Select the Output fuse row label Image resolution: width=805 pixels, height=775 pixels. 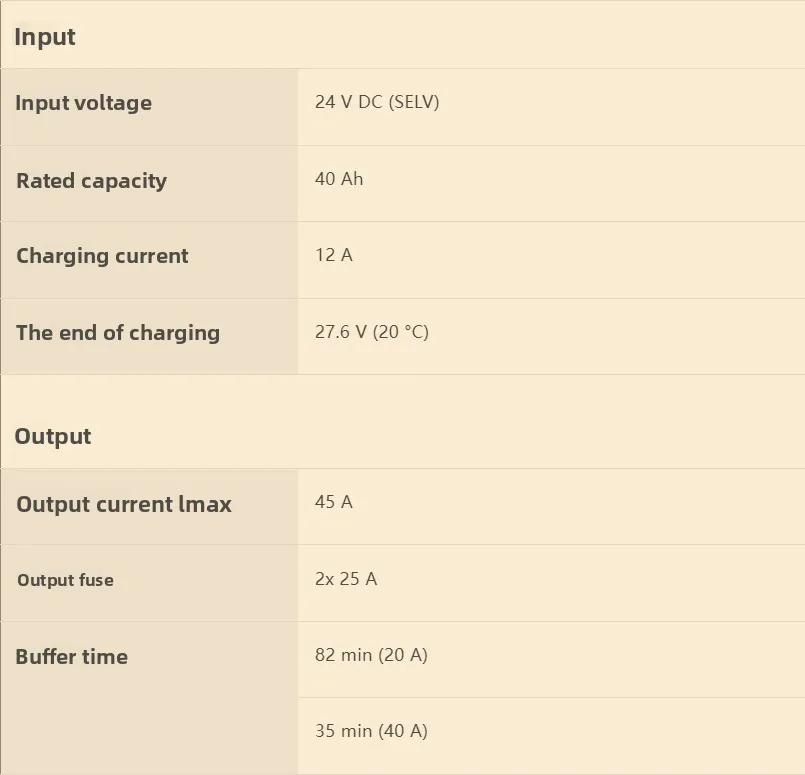[65, 580]
